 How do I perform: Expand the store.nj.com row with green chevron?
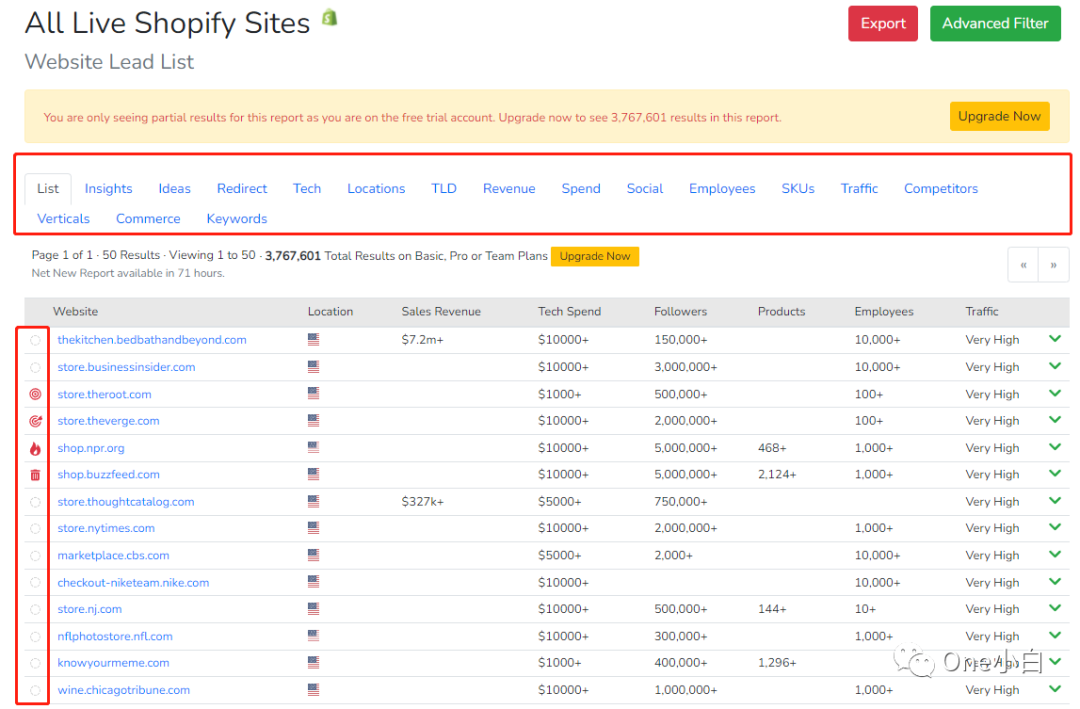1054,608
